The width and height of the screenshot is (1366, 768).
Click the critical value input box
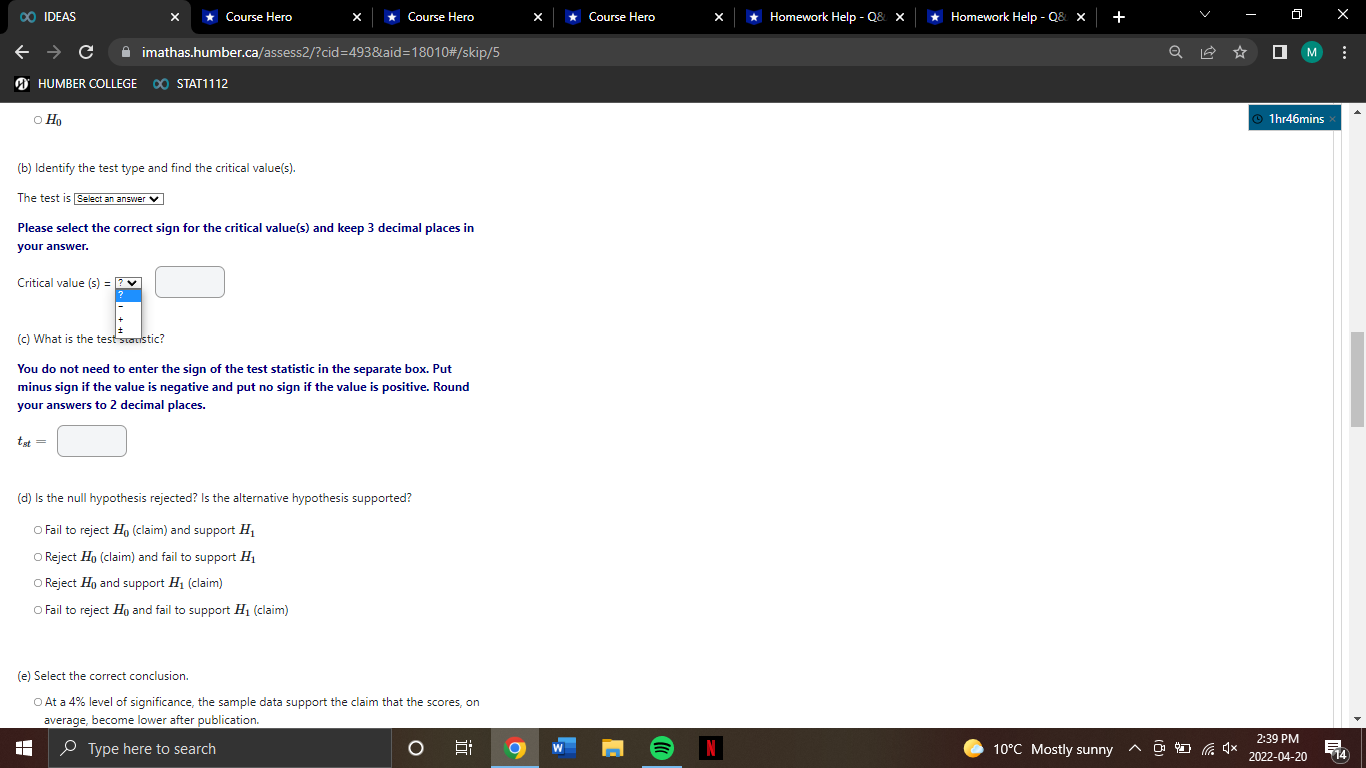[190, 282]
